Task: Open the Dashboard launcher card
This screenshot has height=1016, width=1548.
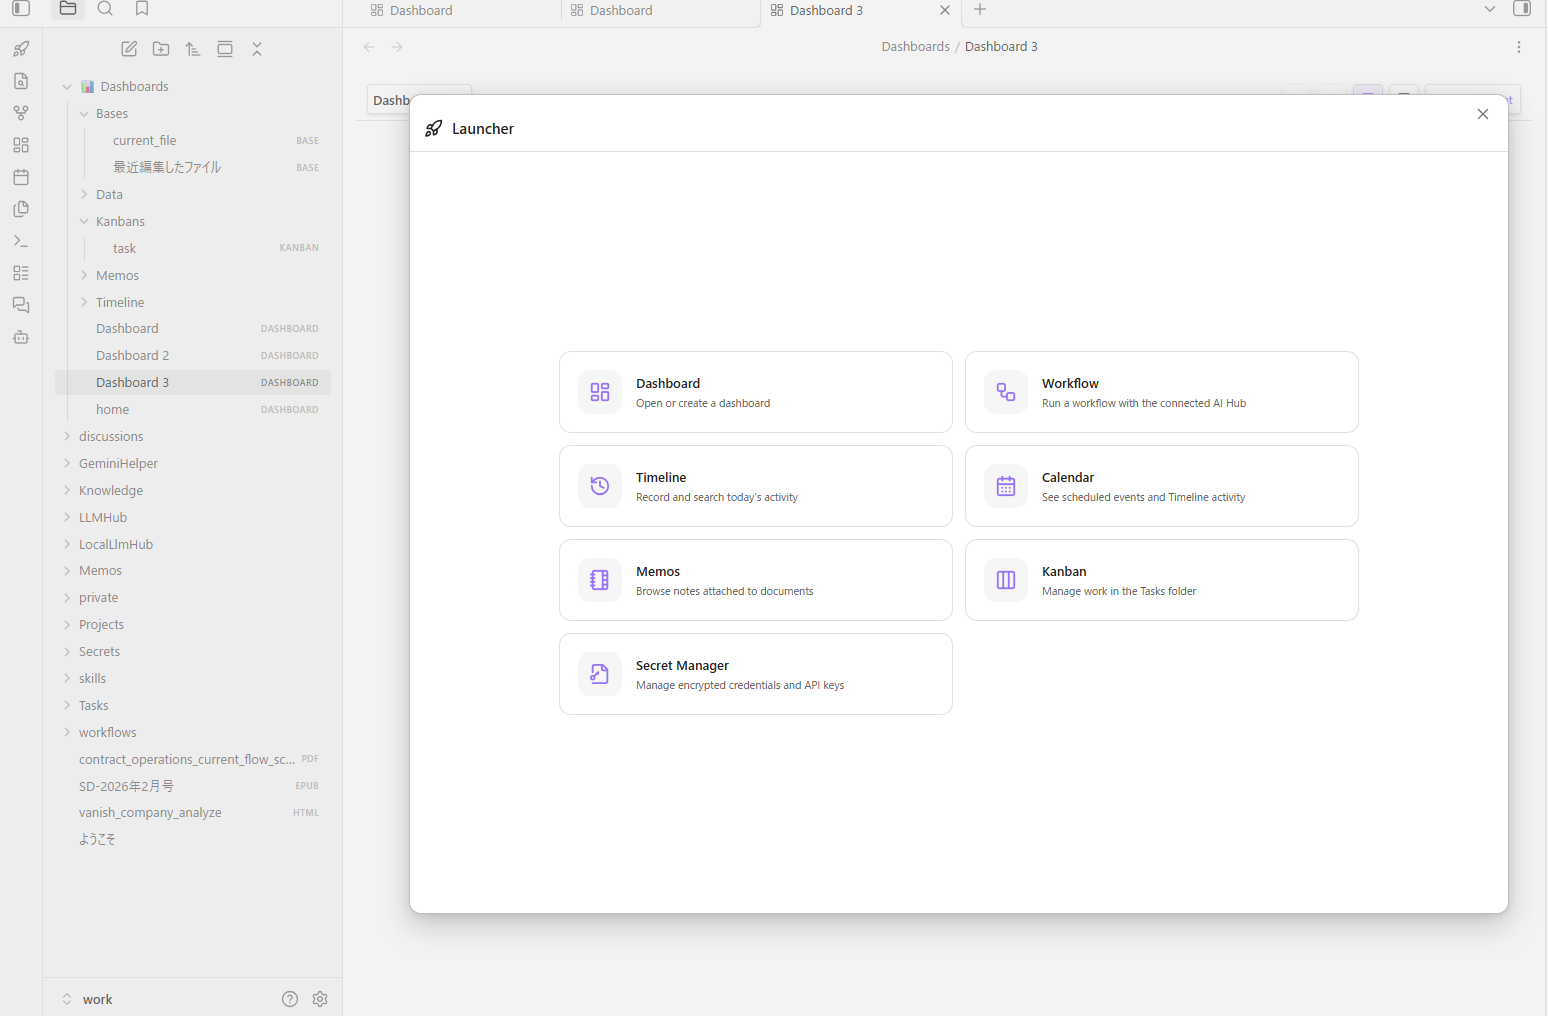Action: pos(756,392)
